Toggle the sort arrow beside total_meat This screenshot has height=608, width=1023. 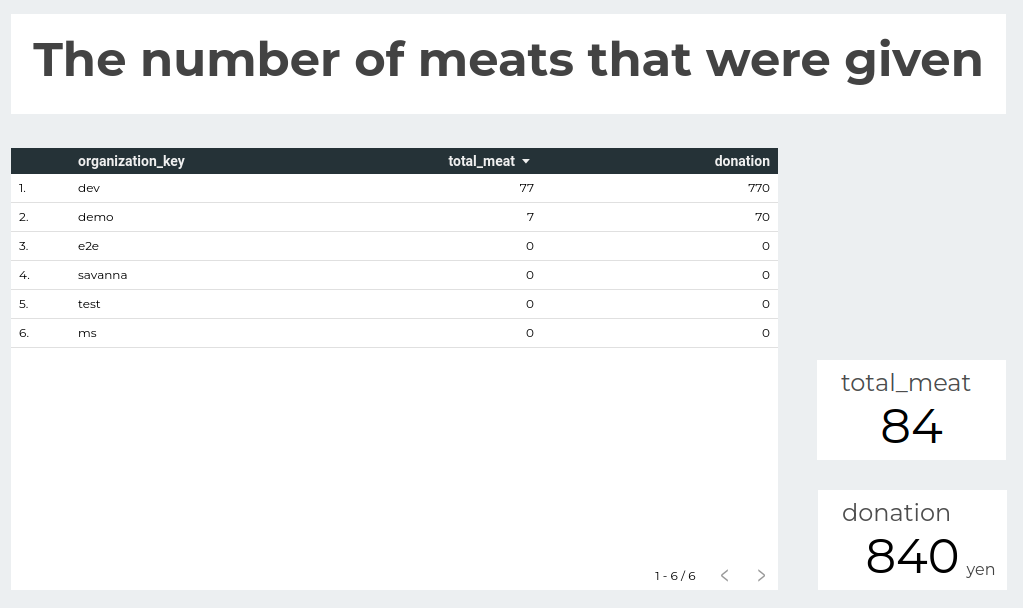[x=526, y=161]
